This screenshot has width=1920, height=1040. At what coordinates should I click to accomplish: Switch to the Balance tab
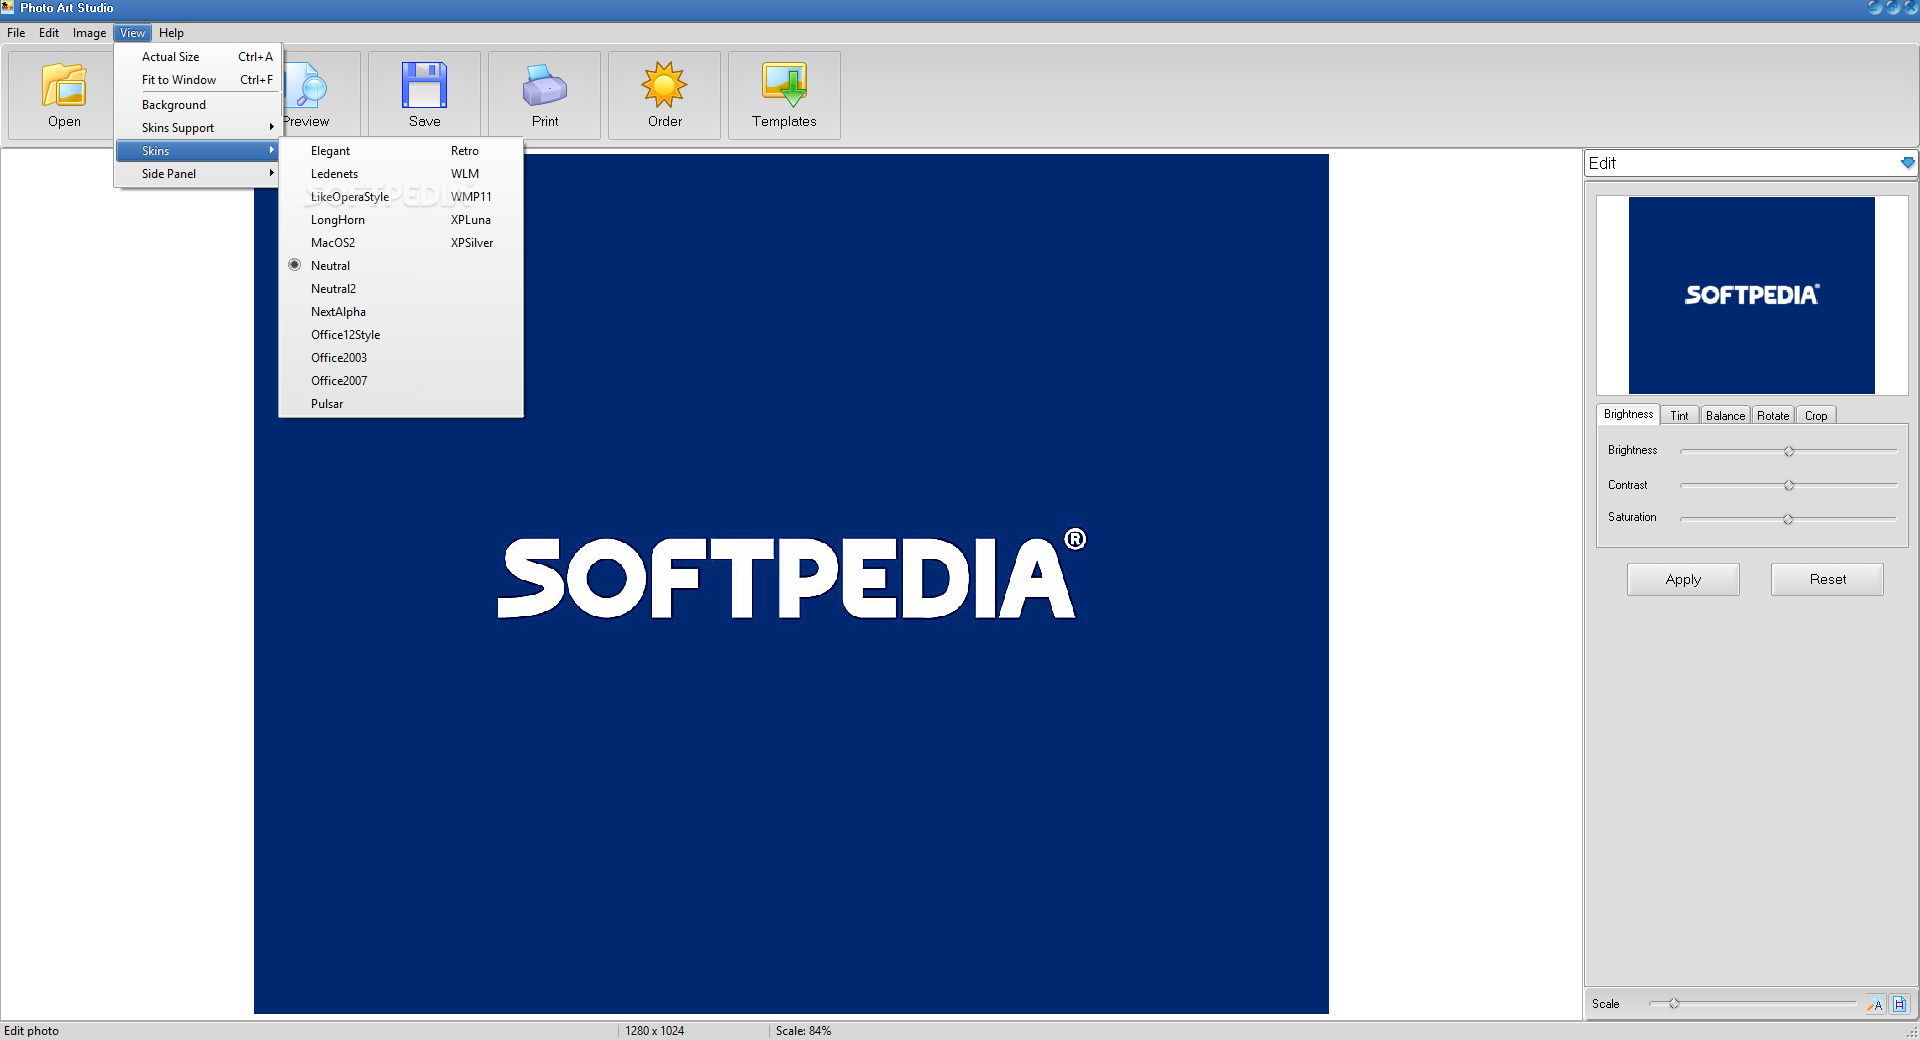point(1725,415)
